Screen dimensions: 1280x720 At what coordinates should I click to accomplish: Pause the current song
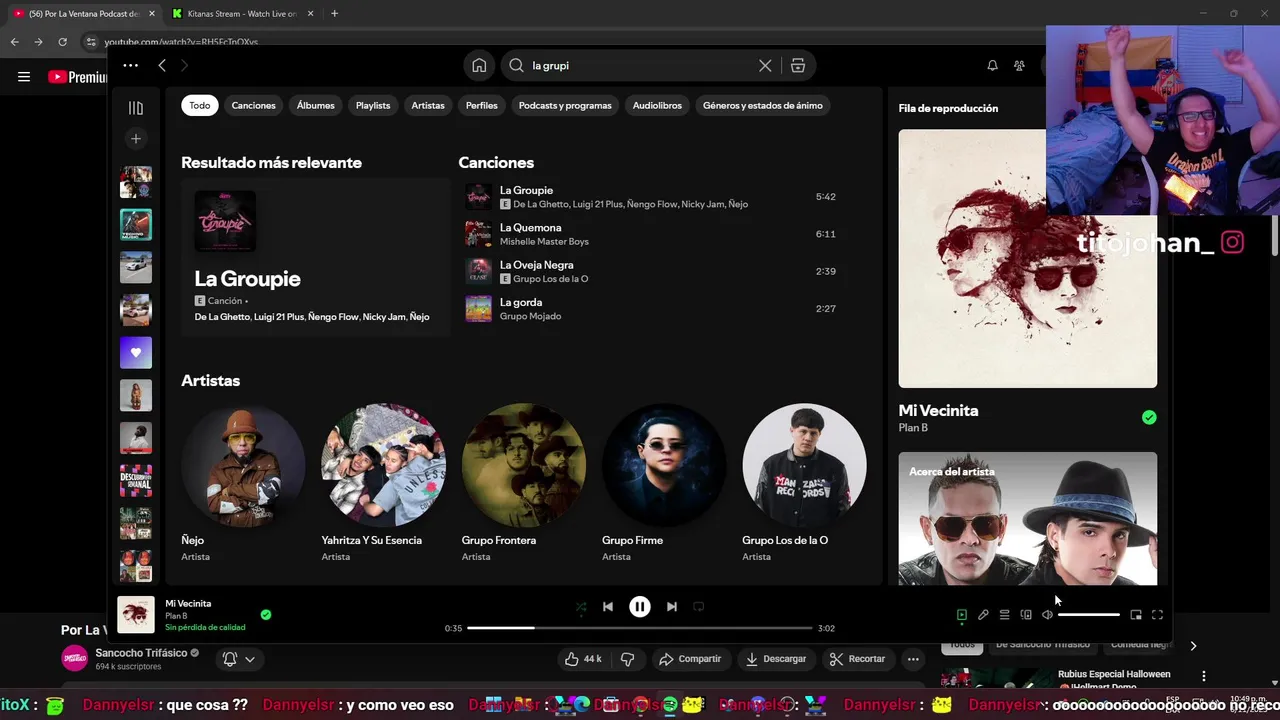pyautogui.click(x=640, y=606)
